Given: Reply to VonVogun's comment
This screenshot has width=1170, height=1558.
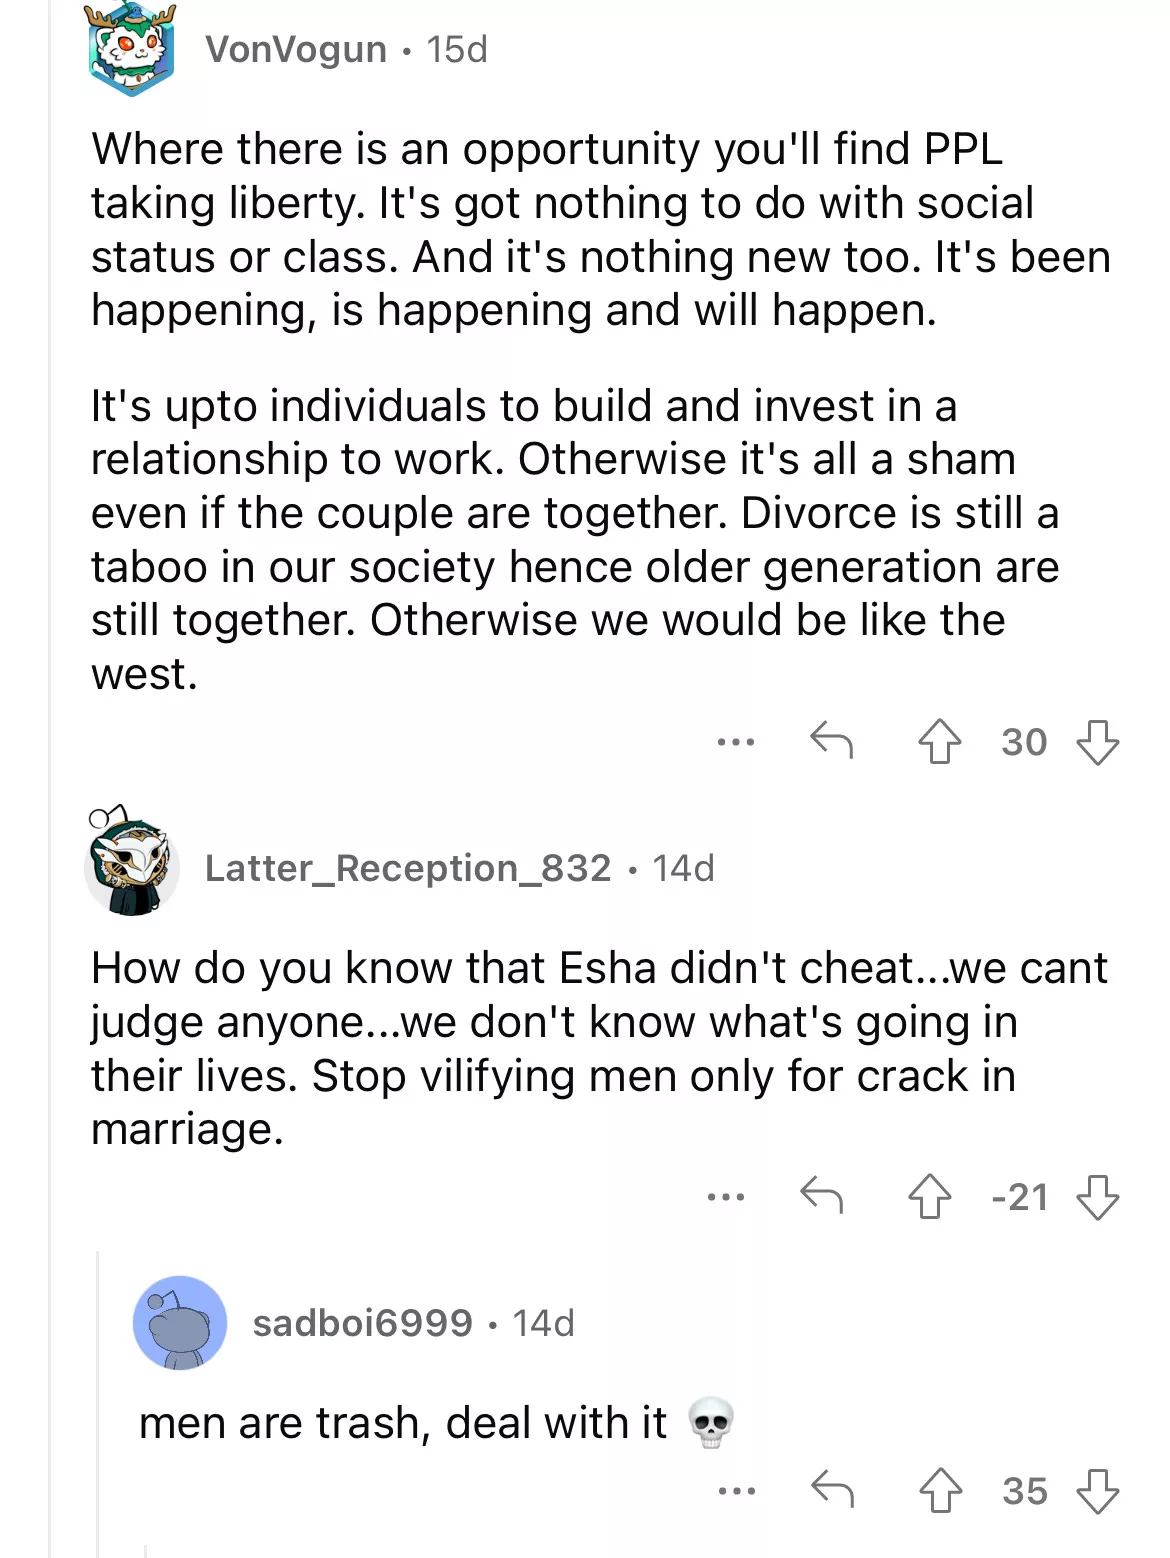Looking at the screenshot, I should click(831, 741).
